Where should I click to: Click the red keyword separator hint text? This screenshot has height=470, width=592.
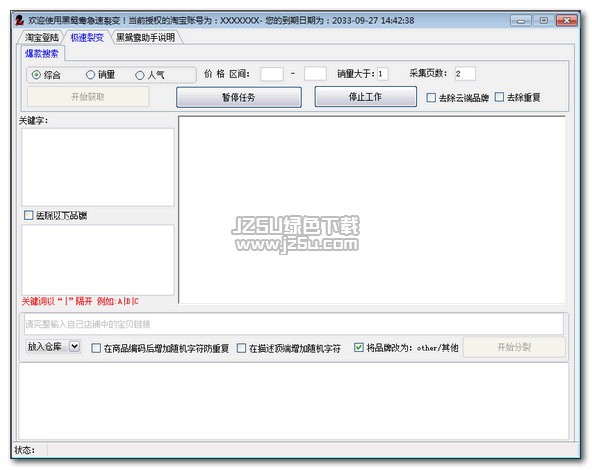click(x=80, y=301)
